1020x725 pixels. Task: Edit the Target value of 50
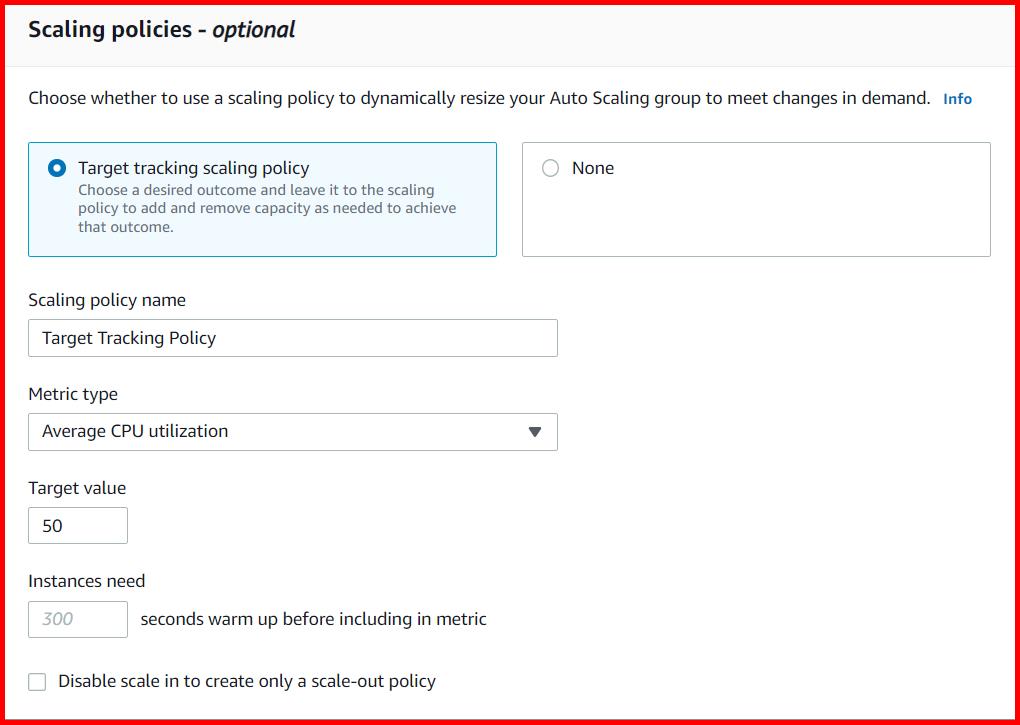pos(78,525)
